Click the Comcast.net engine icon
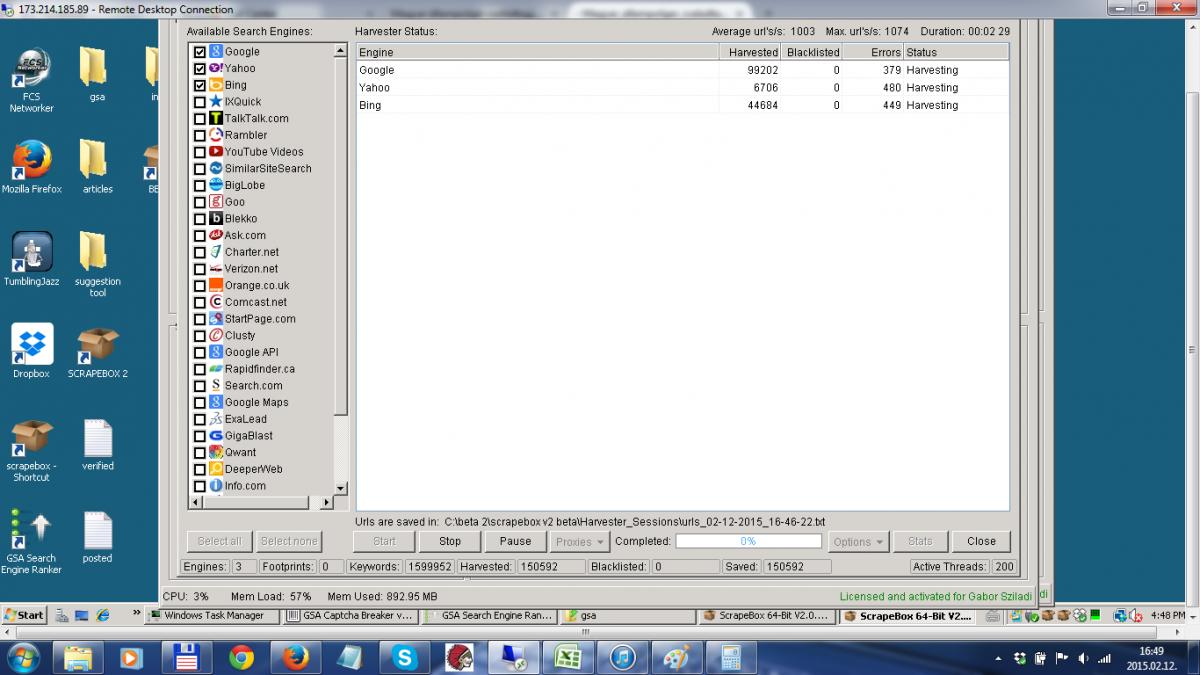 click(x=215, y=302)
